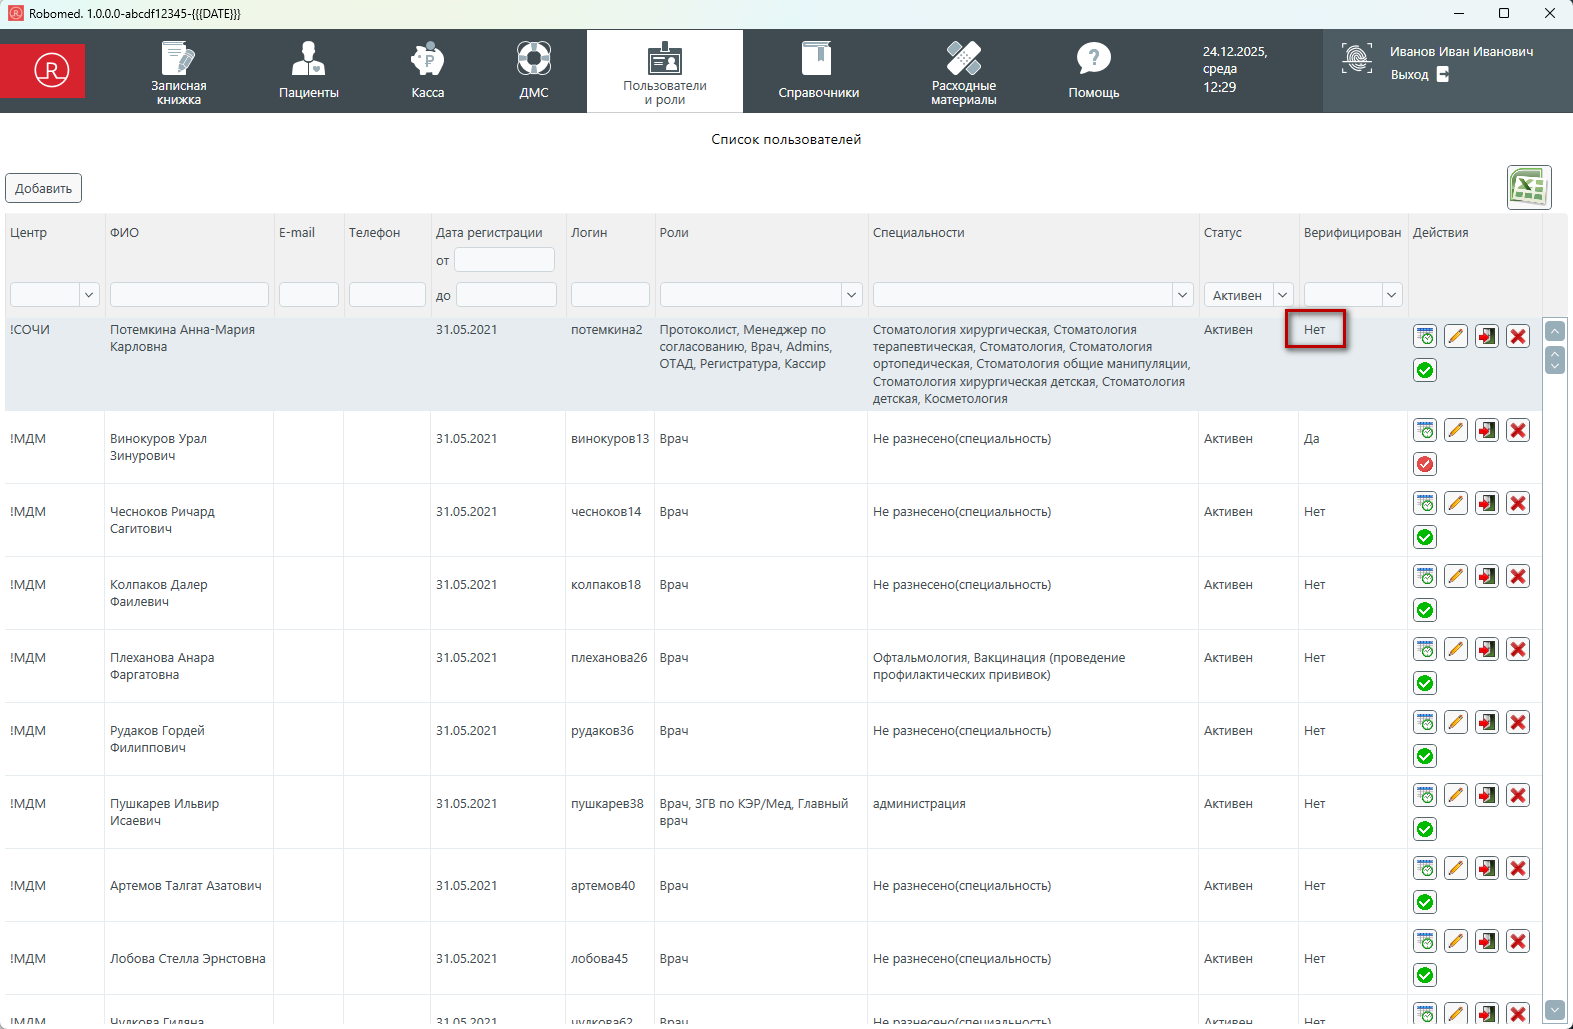The image size is (1573, 1029).
Task: Delete user Винокуров with red X
Action: (1518, 430)
